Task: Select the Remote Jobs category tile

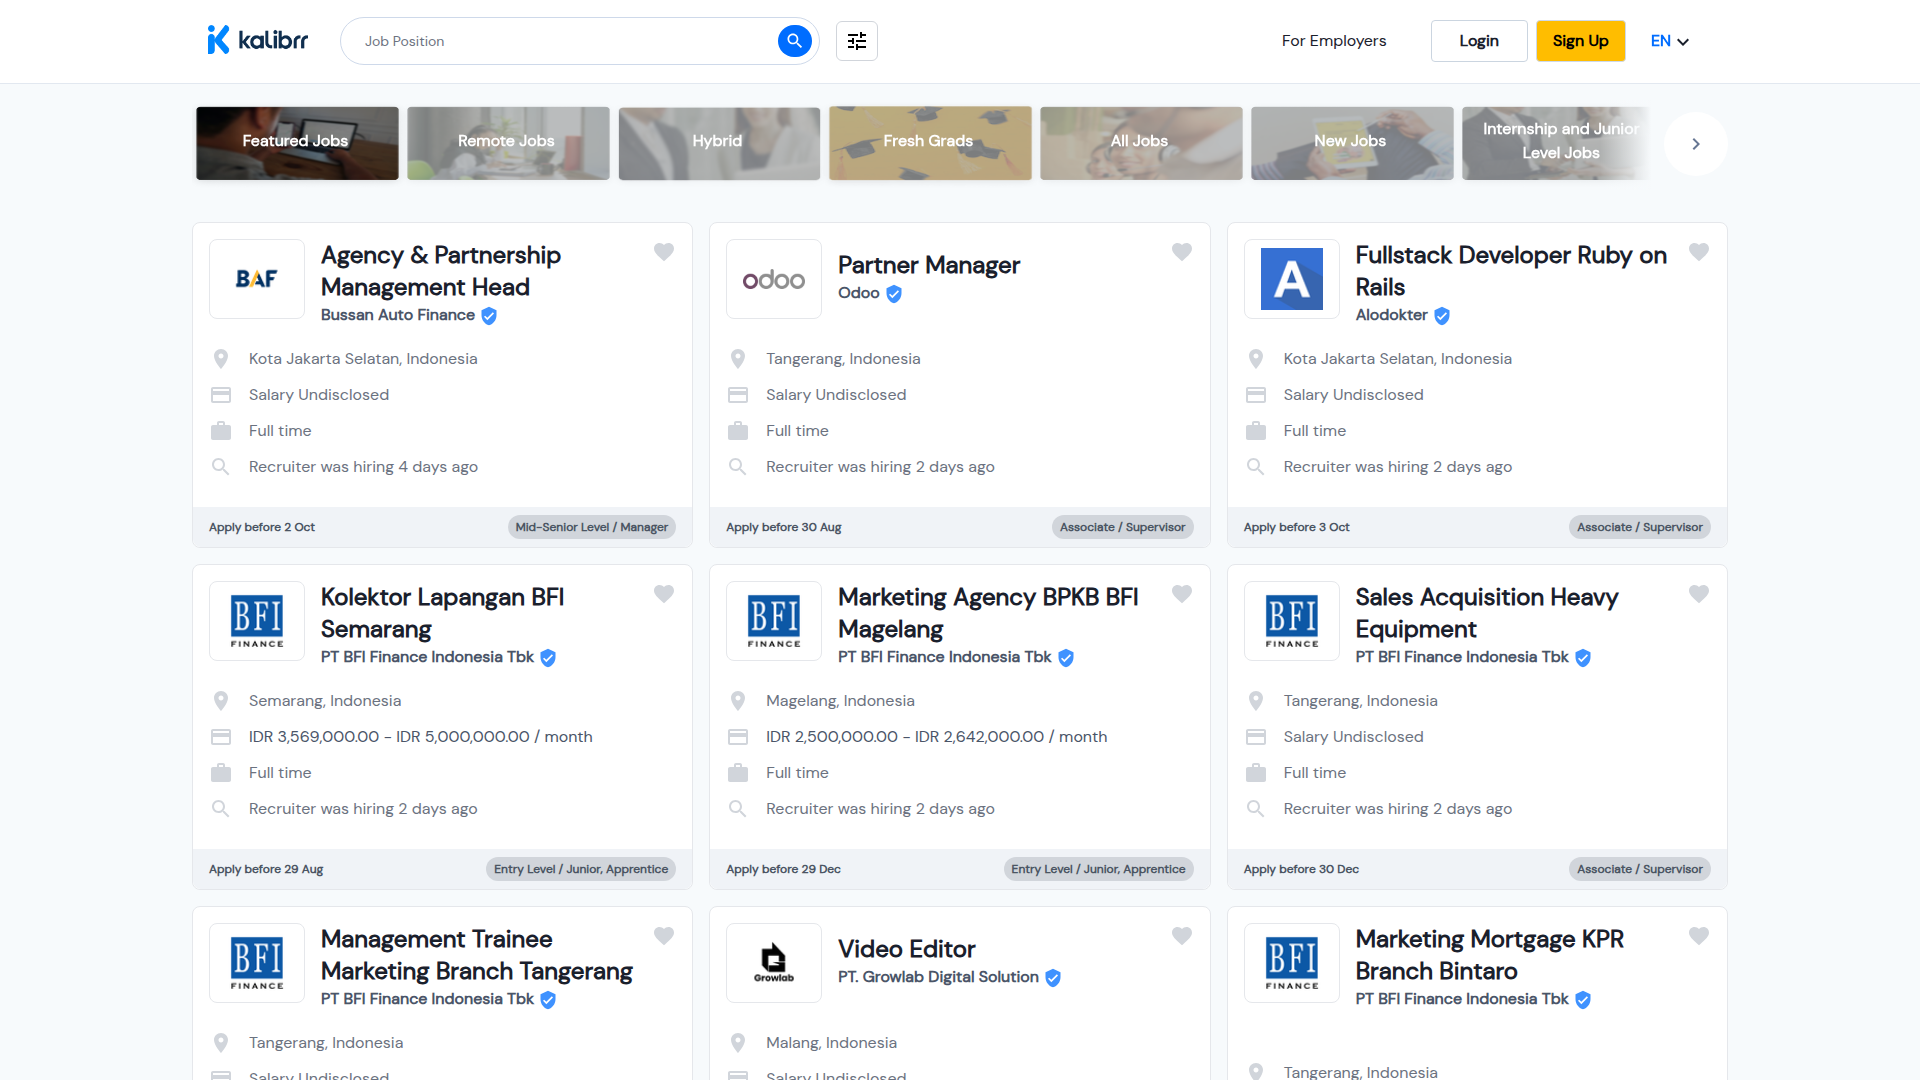Action: [x=508, y=143]
